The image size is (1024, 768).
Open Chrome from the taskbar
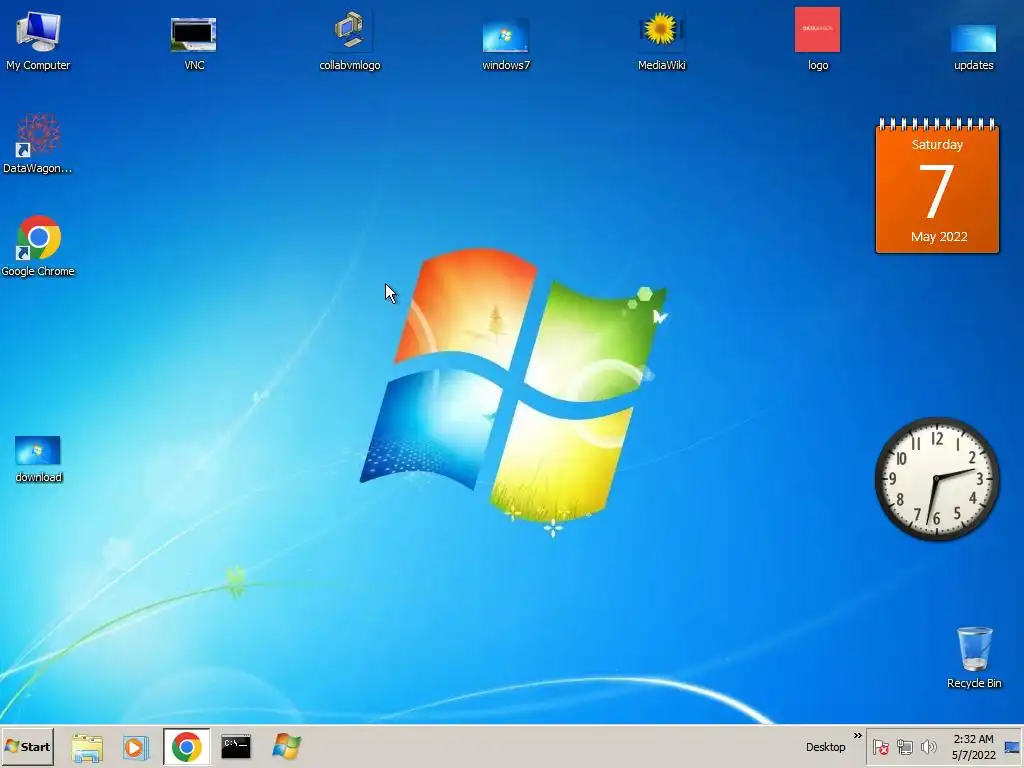(187, 747)
